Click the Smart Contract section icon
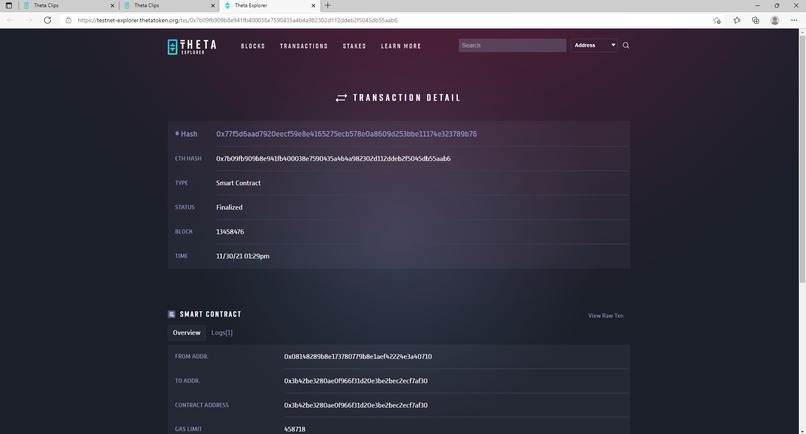The image size is (806, 434). coord(172,314)
